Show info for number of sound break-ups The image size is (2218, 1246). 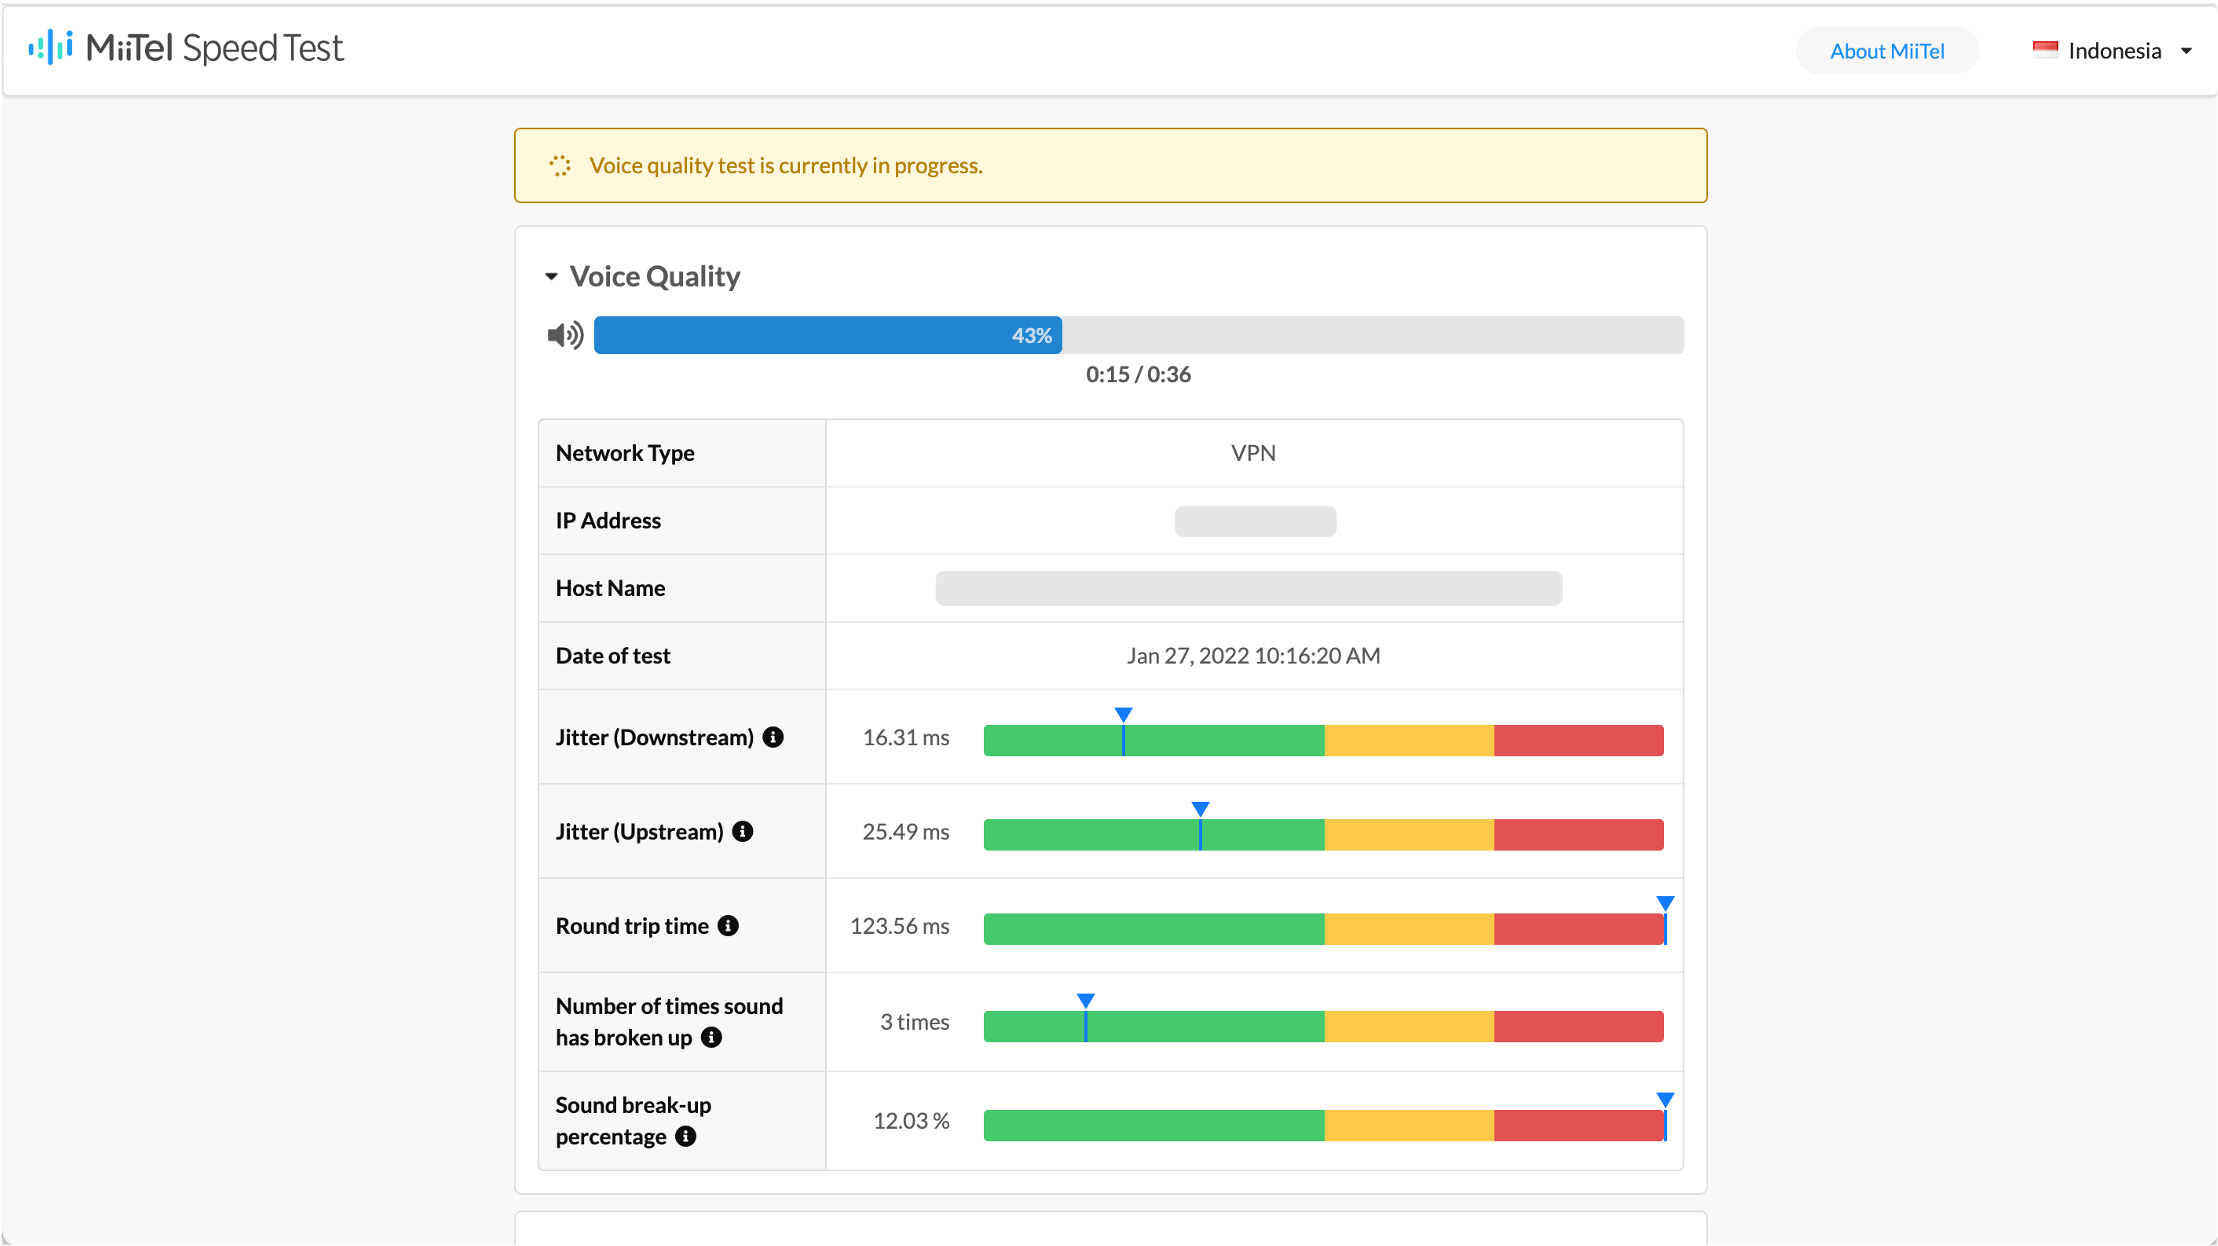[711, 1037]
